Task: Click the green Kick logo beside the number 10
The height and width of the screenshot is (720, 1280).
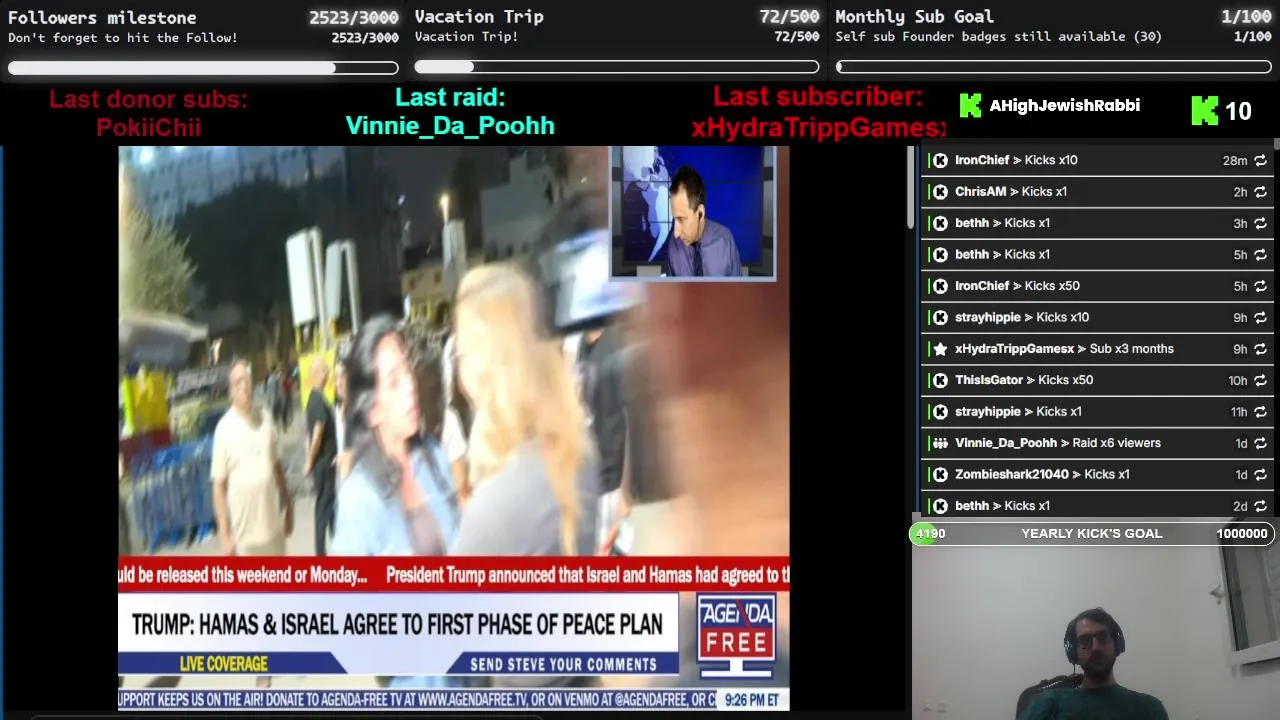Action: click(1205, 111)
